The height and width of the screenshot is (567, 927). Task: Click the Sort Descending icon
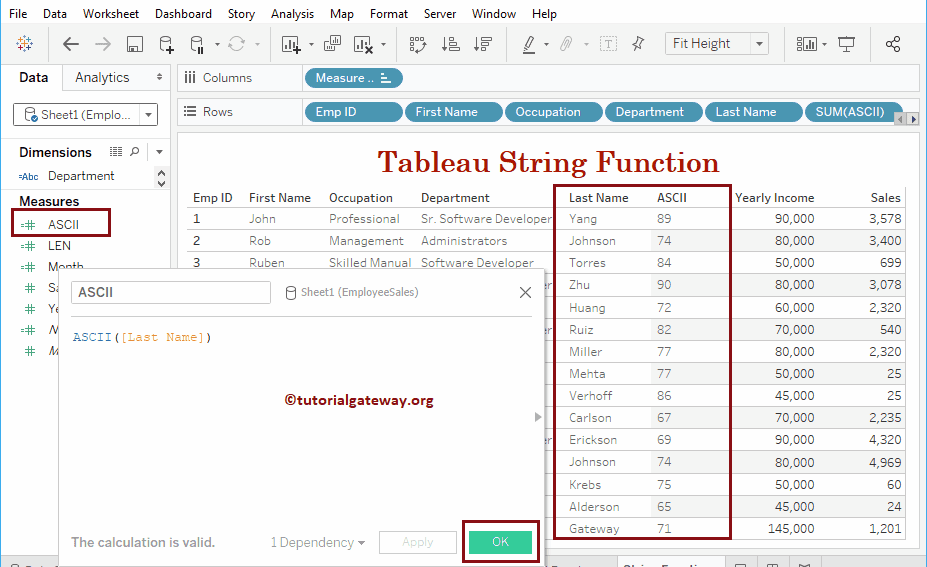click(483, 44)
